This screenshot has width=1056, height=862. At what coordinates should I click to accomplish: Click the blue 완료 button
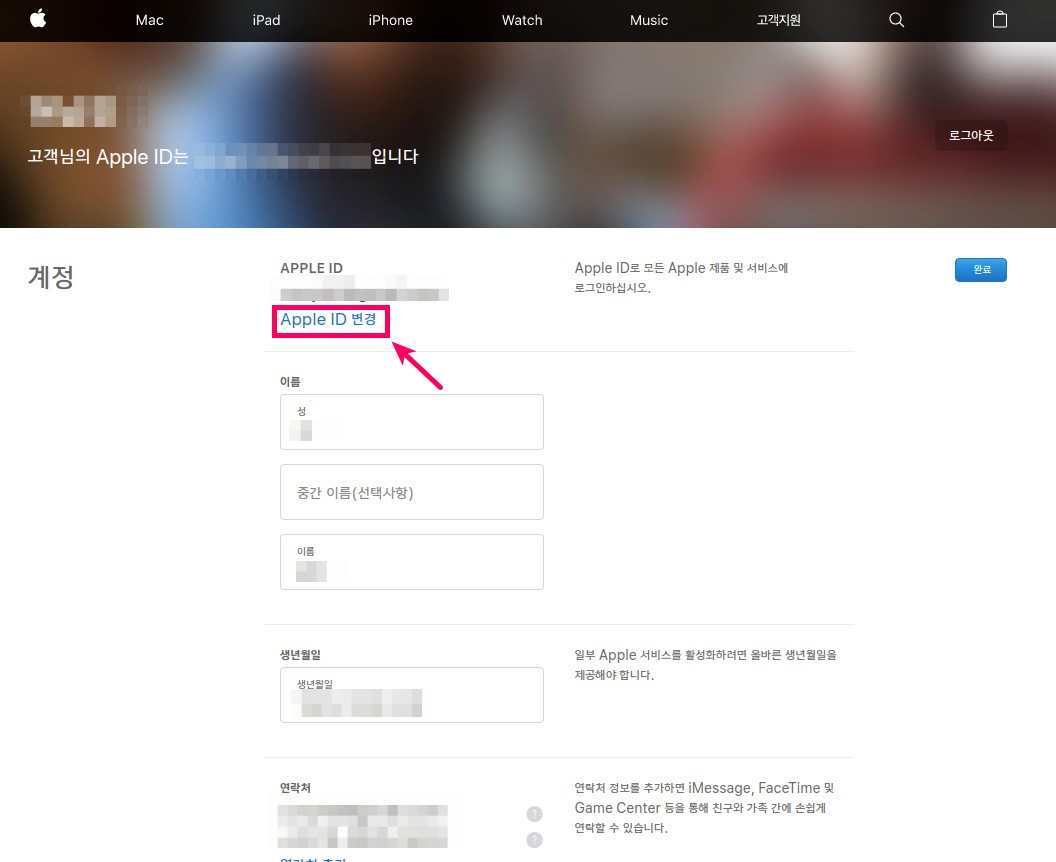coord(981,269)
